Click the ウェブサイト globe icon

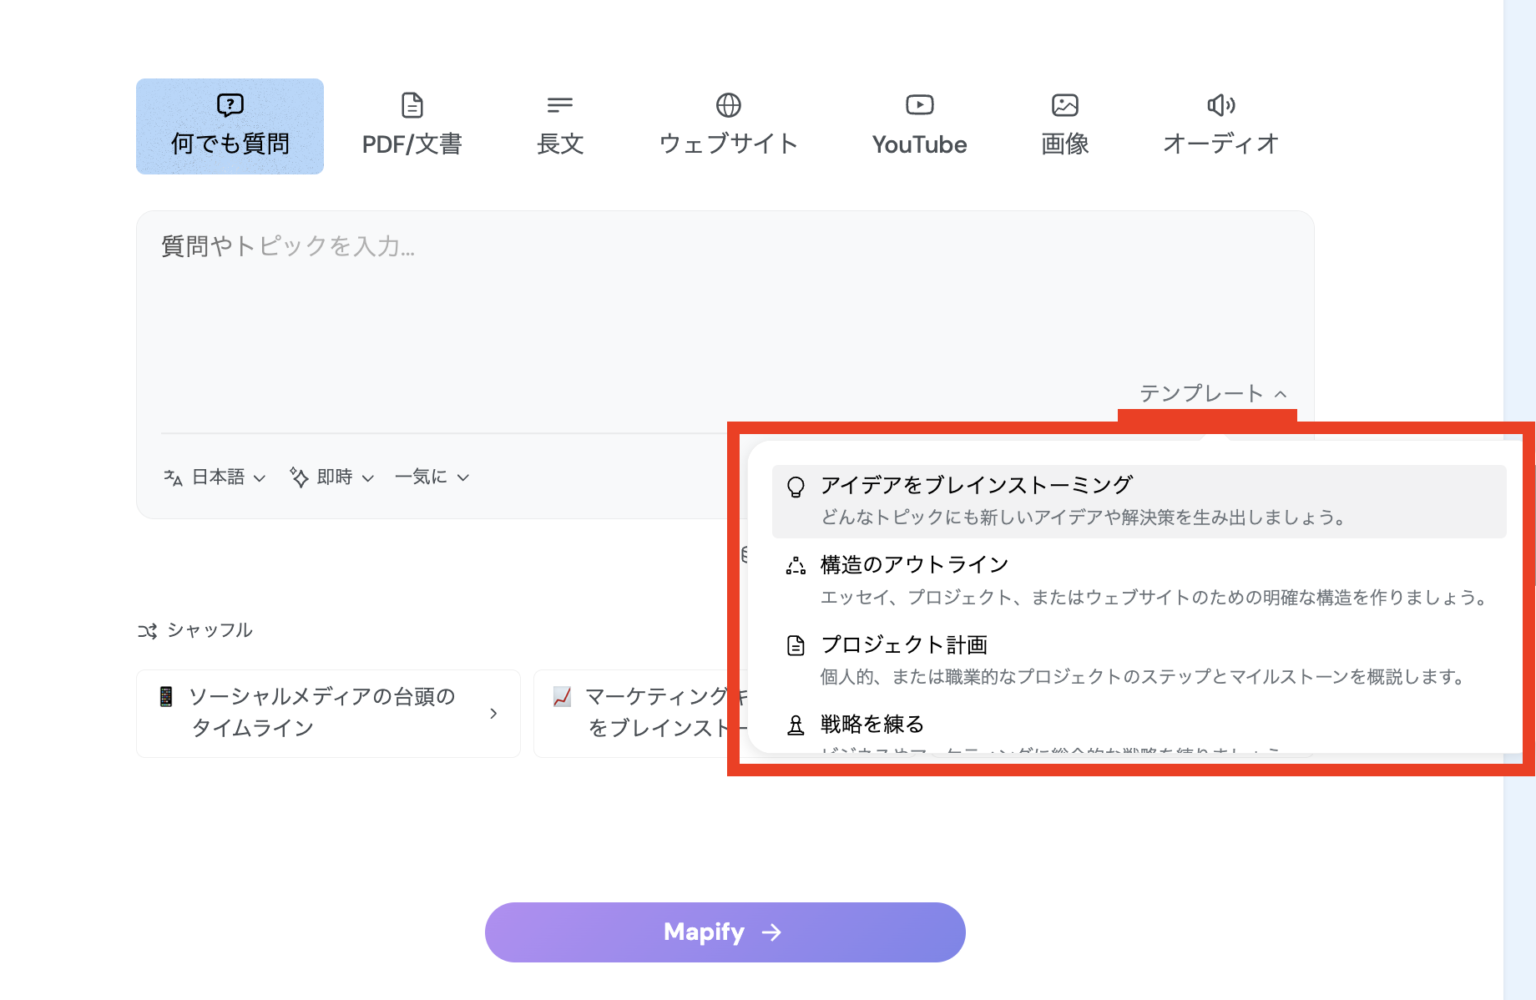tap(728, 103)
